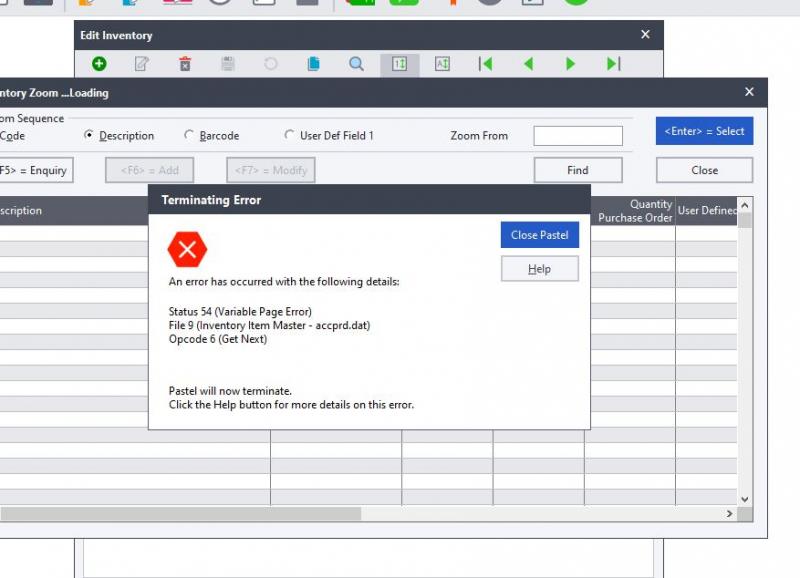The image size is (800, 578).
Task: Click into the Zoom From field
Action: [x=577, y=136]
